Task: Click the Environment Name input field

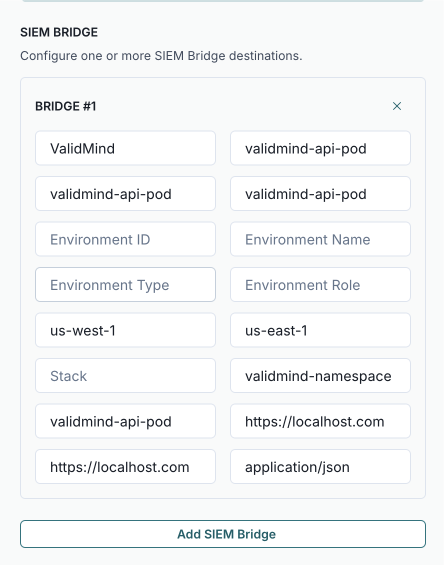Action: coord(320,239)
